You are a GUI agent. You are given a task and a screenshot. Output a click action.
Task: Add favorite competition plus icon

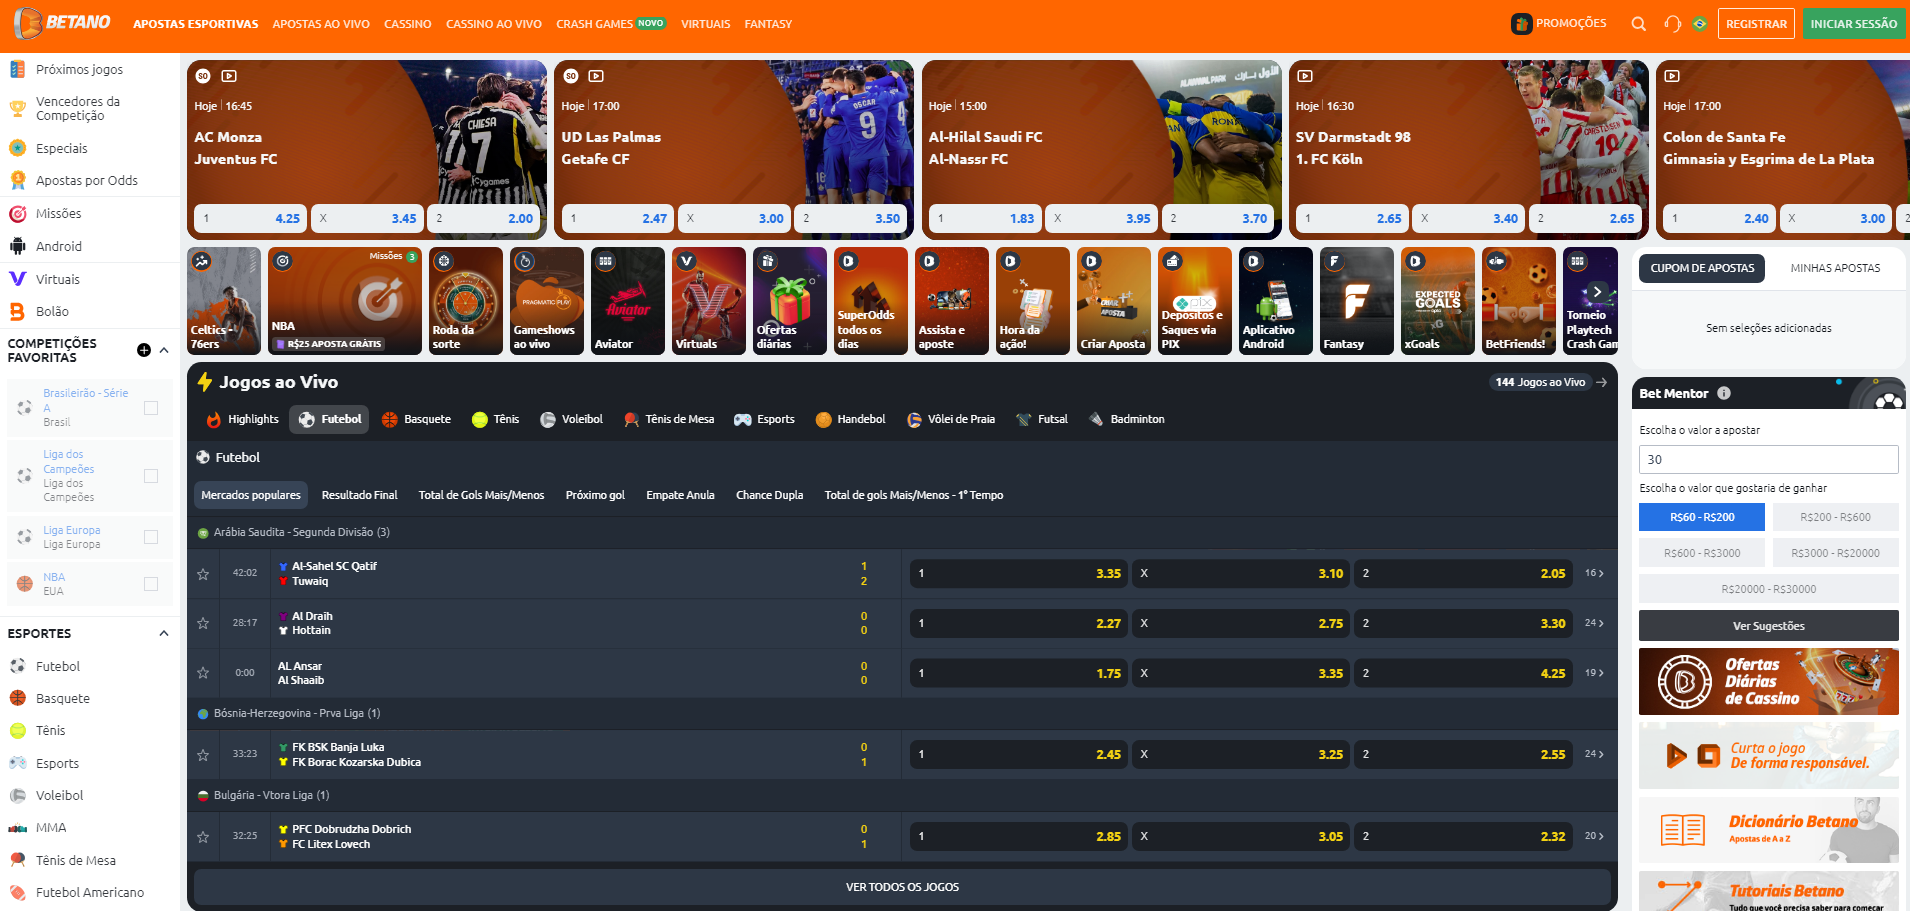(x=144, y=350)
